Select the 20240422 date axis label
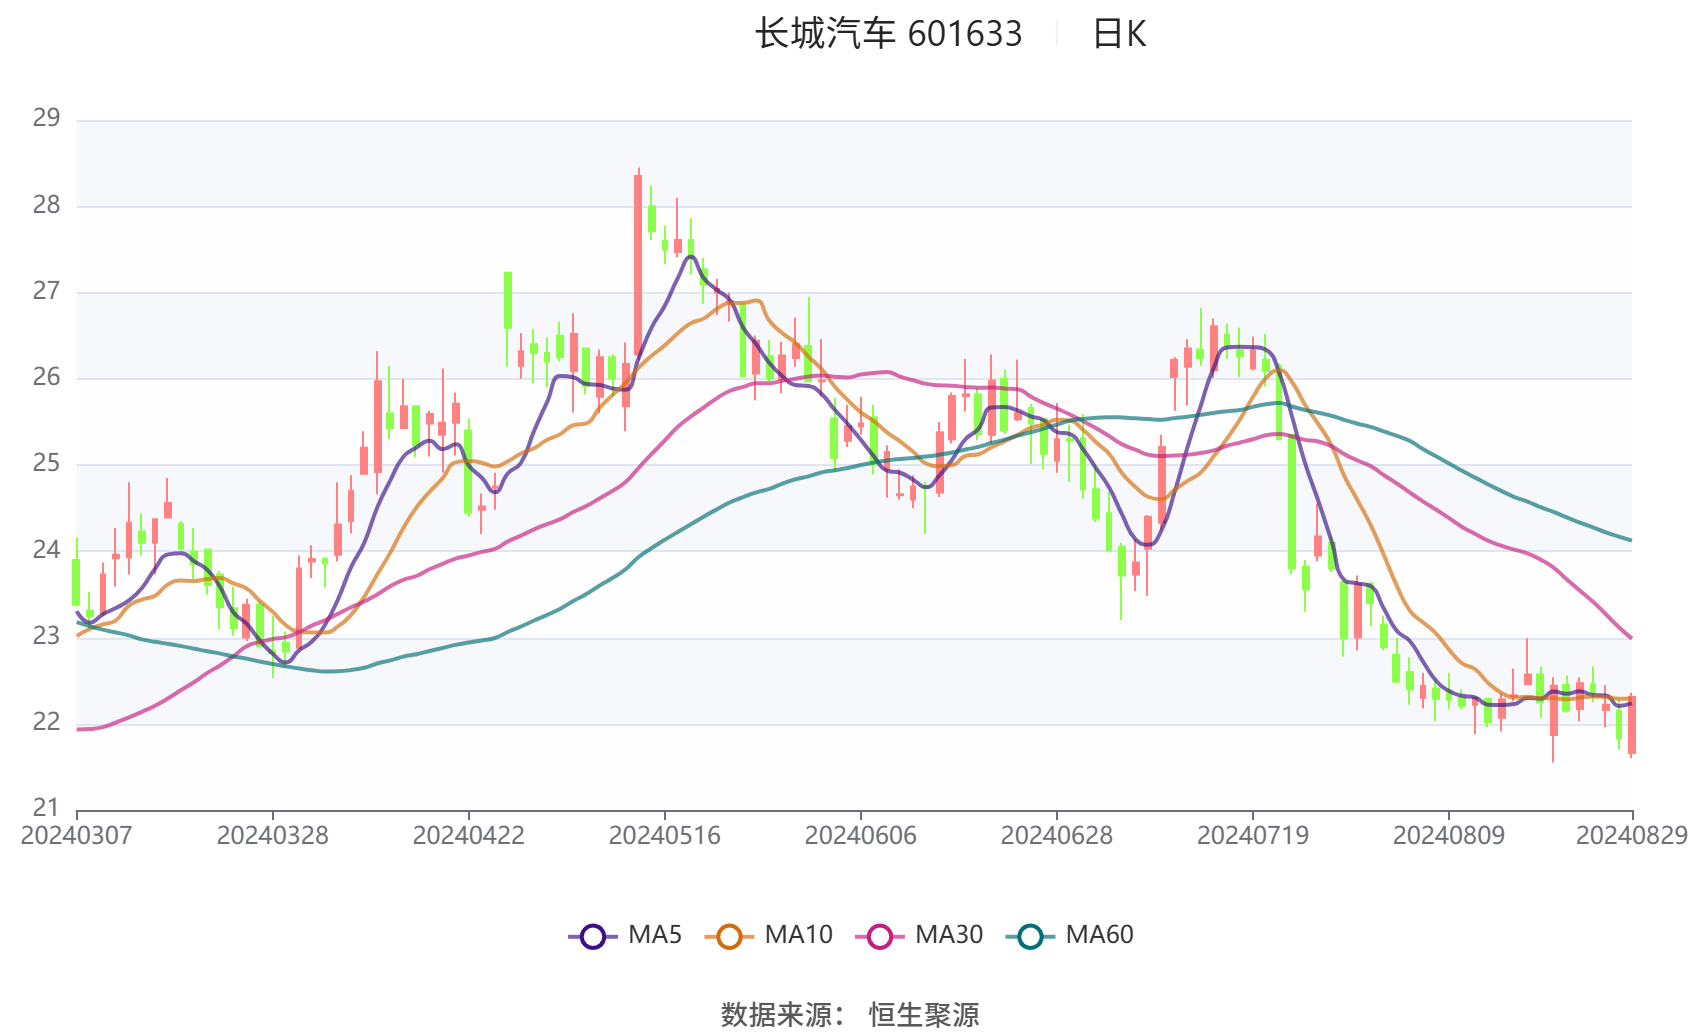 pyautogui.click(x=468, y=835)
